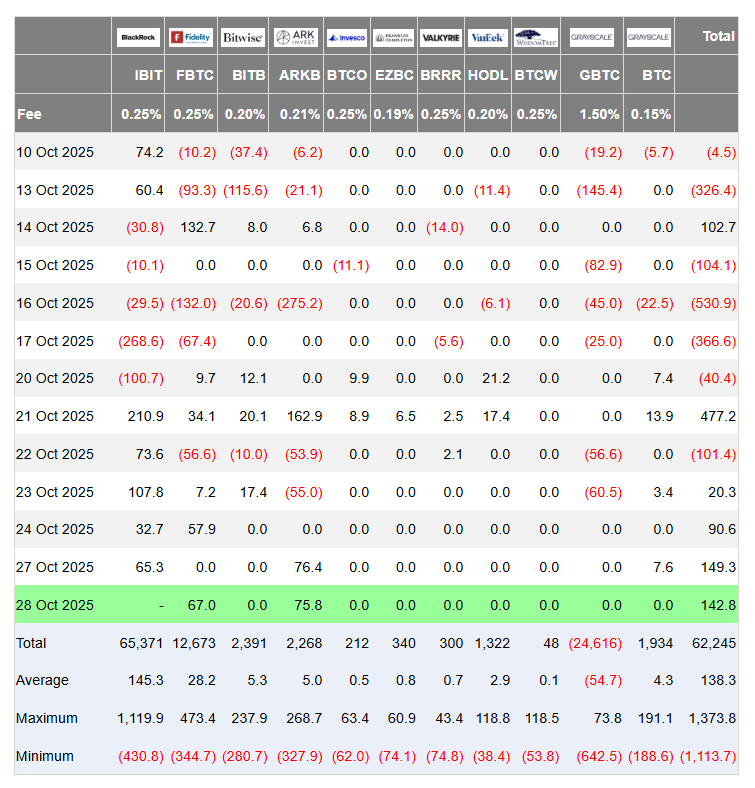Click the ARK Invest logo
755x788 pixels.
coord(296,37)
